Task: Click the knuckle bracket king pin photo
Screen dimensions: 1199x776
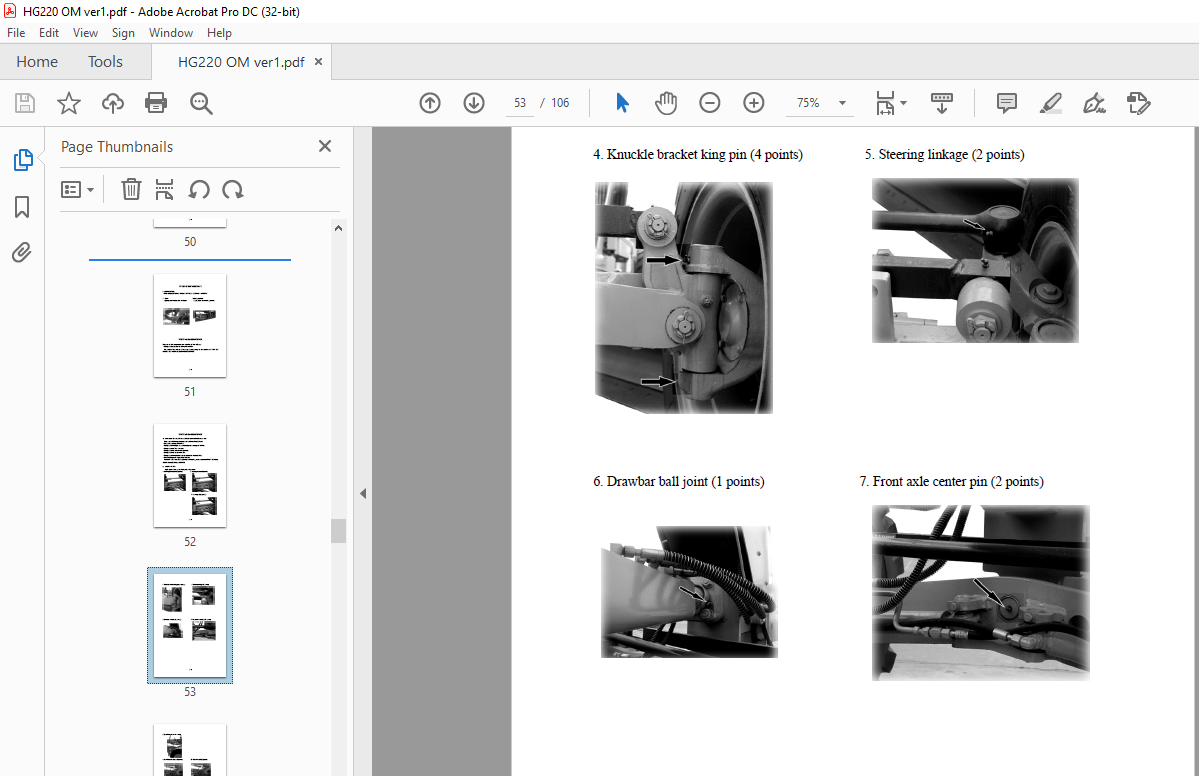Action: tap(684, 298)
